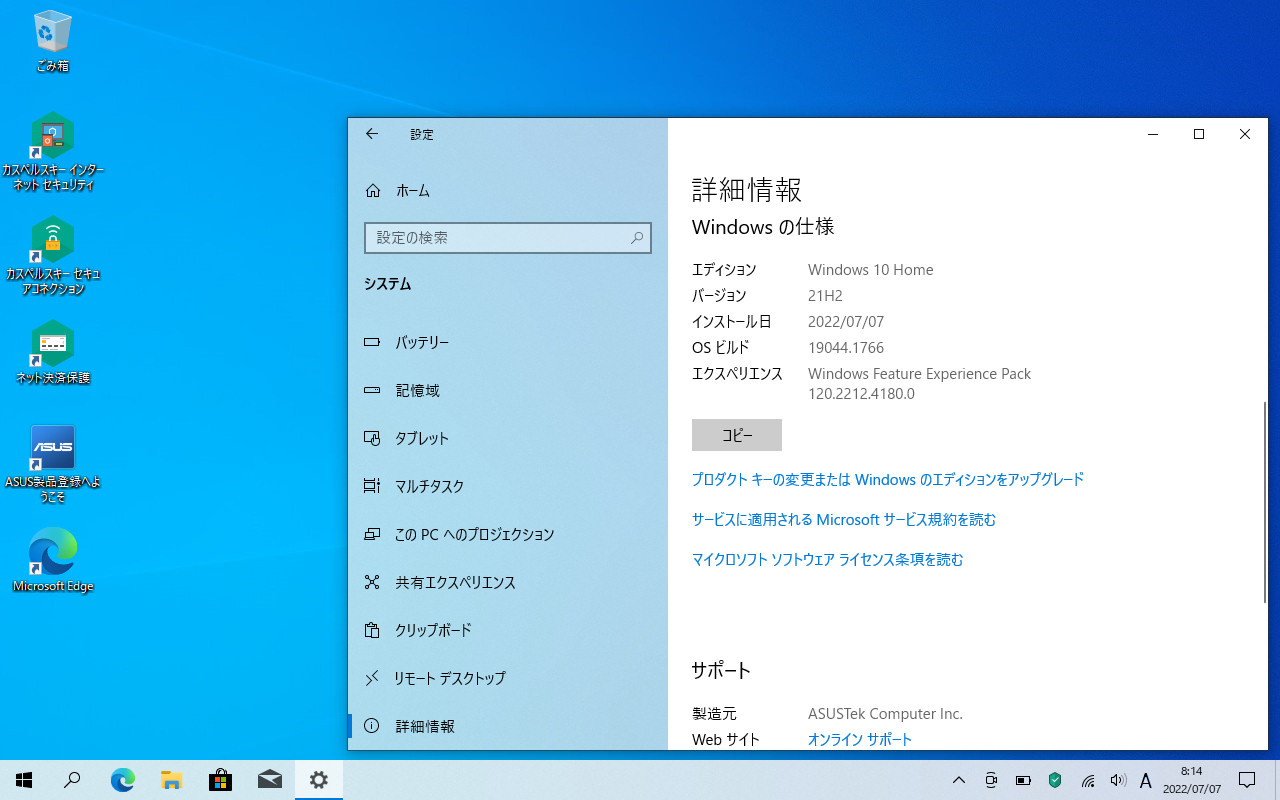Open the Wi-Fi network tray icon
Screen dimensions: 1280x800
(1087, 780)
